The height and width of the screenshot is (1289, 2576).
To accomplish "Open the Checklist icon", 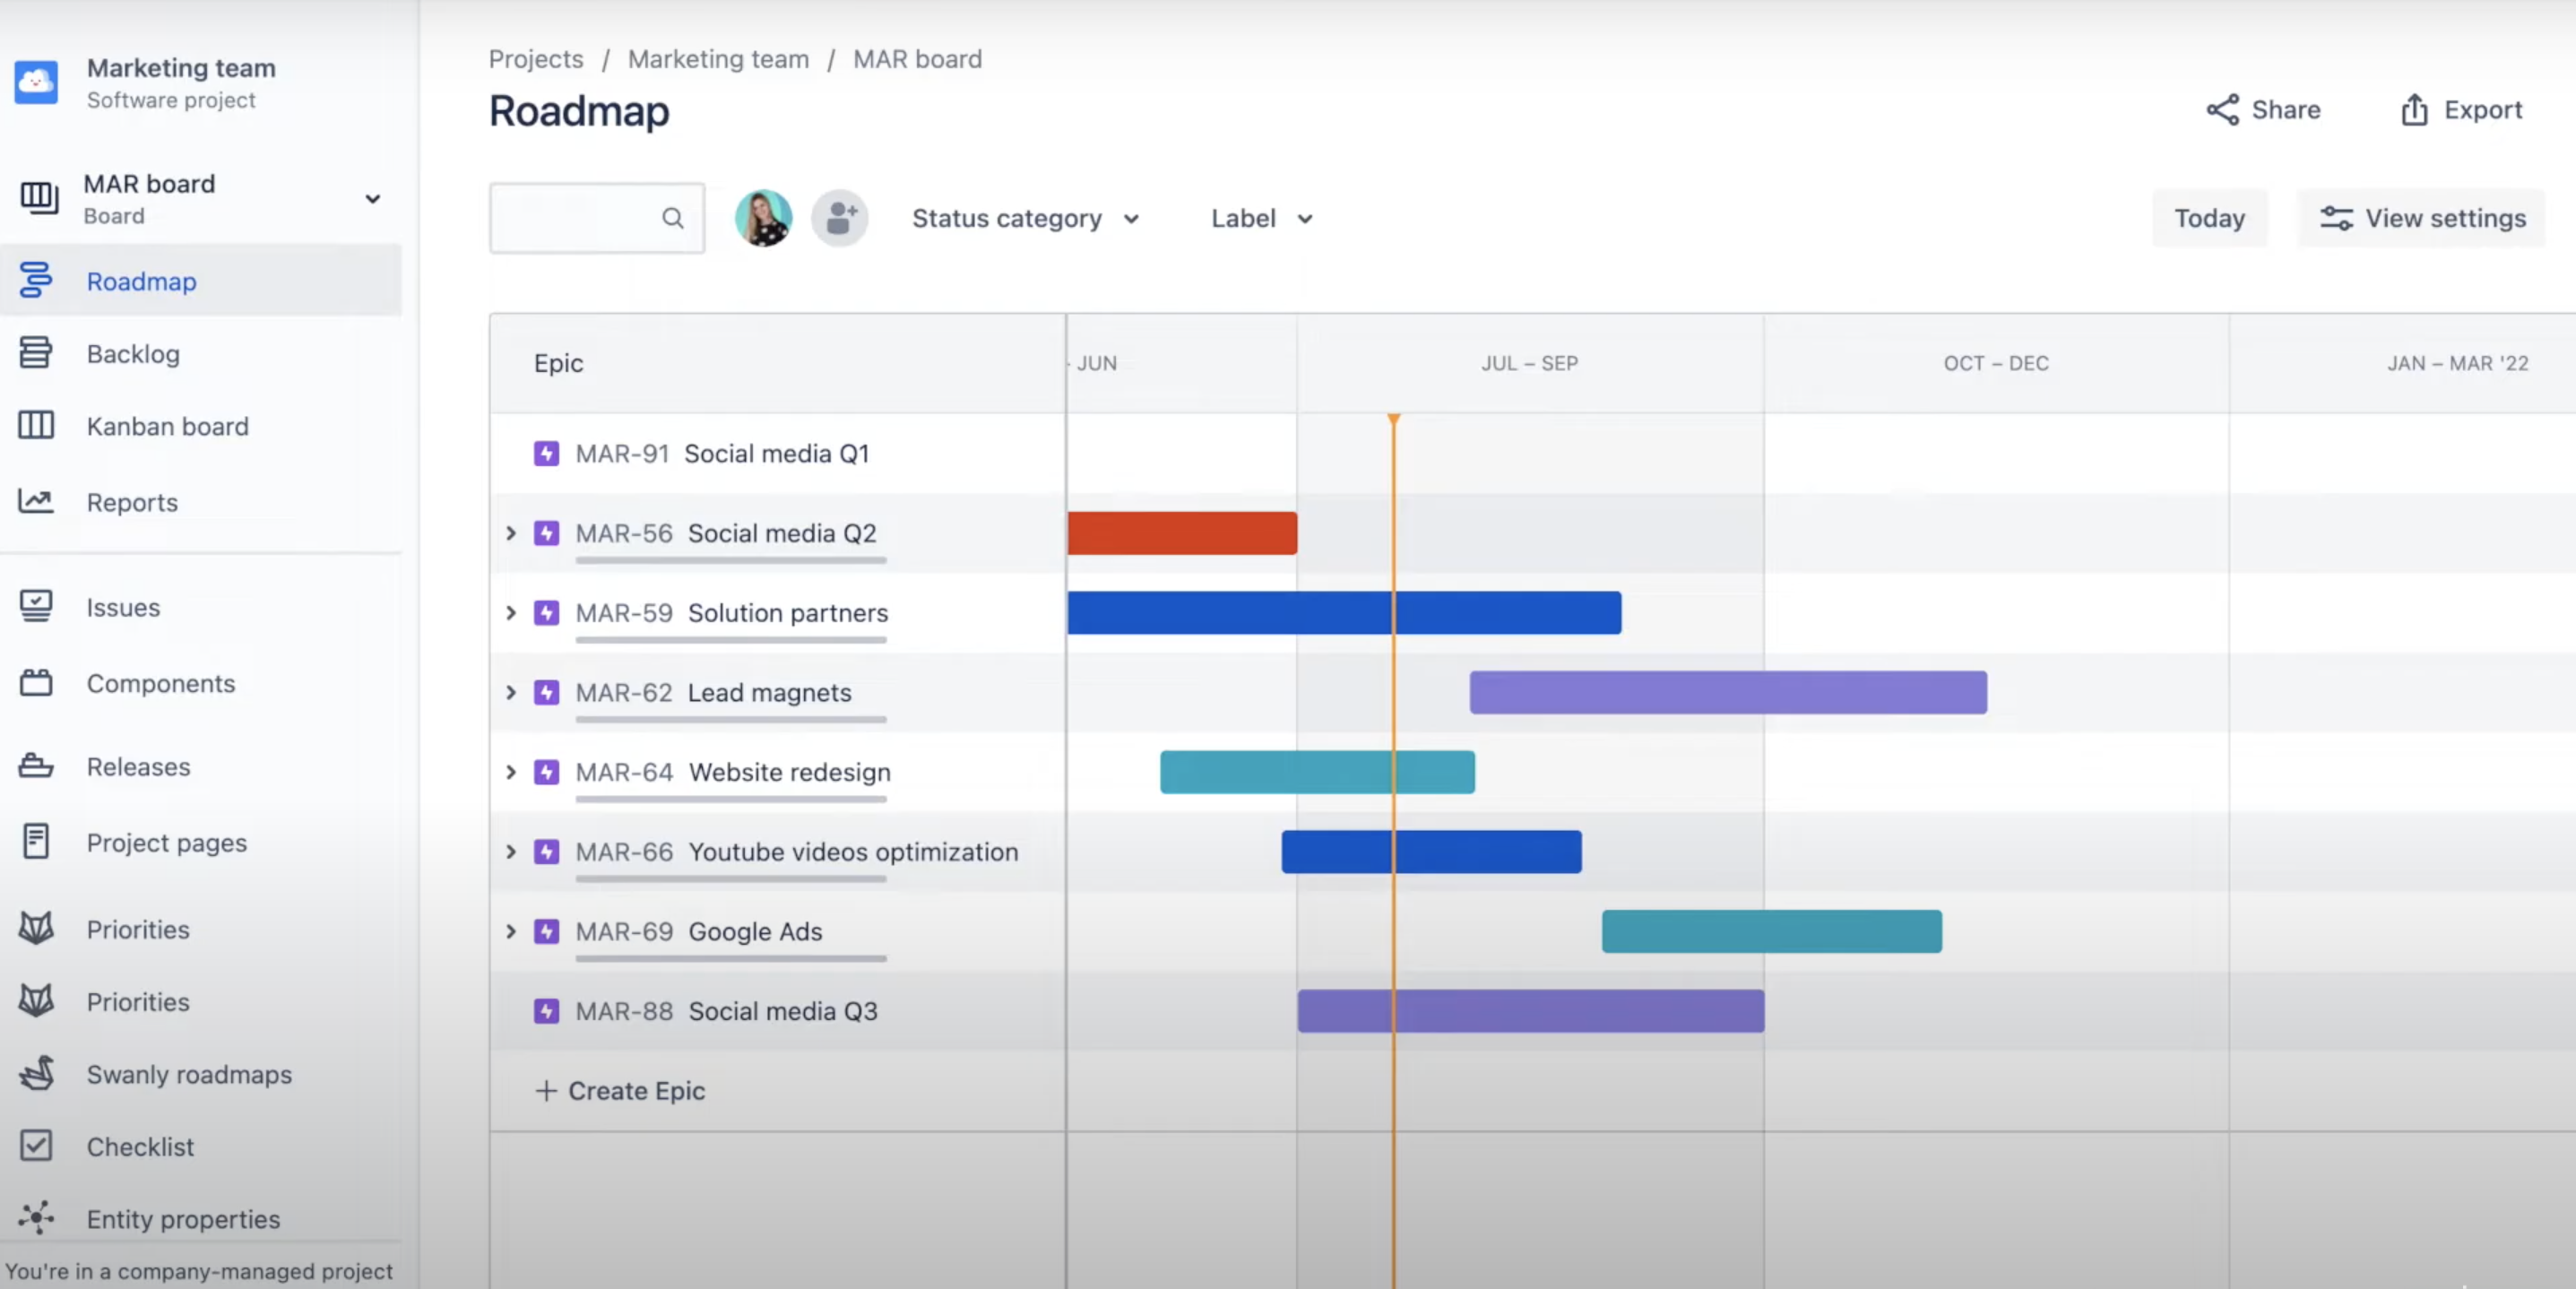I will coord(36,1146).
